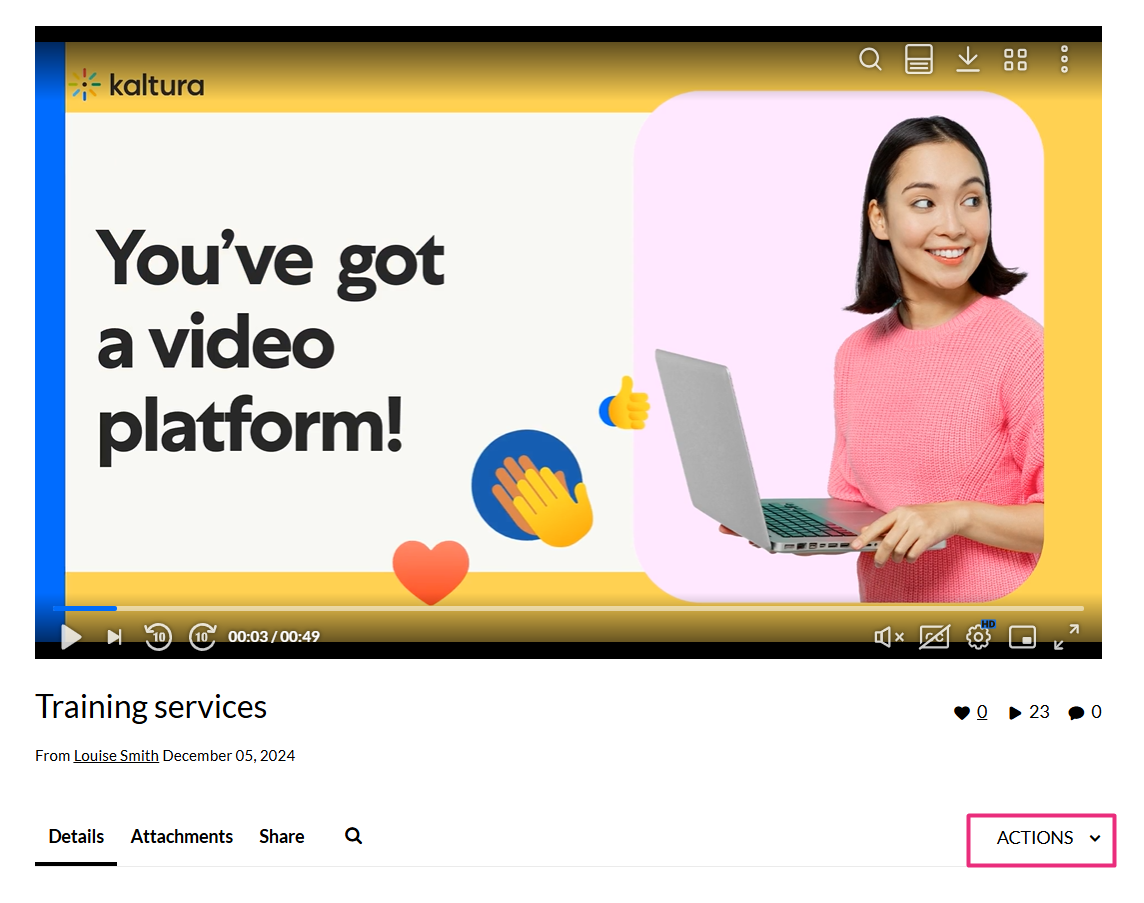
Task: Open Louise Smith's profile link
Action: point(116,756)
